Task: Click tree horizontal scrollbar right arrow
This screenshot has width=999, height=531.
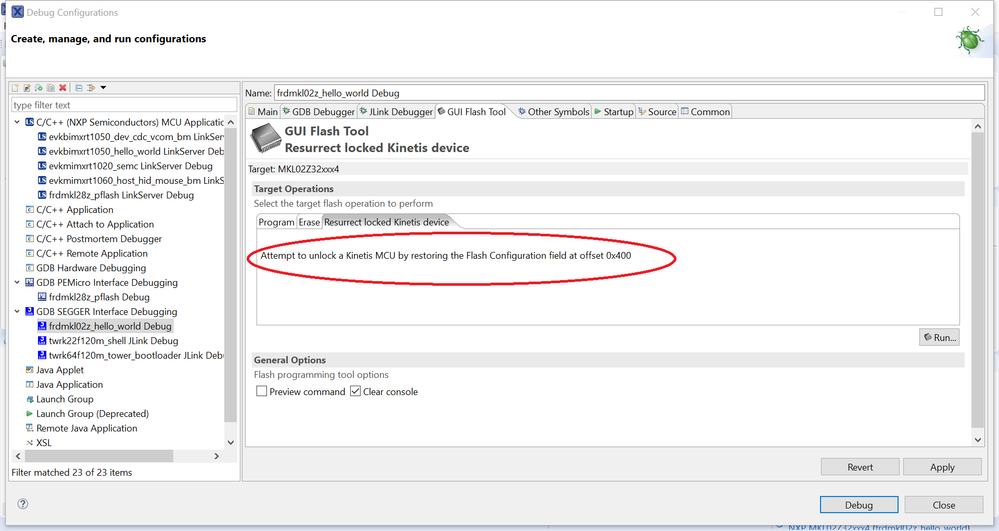Action: 217,456
